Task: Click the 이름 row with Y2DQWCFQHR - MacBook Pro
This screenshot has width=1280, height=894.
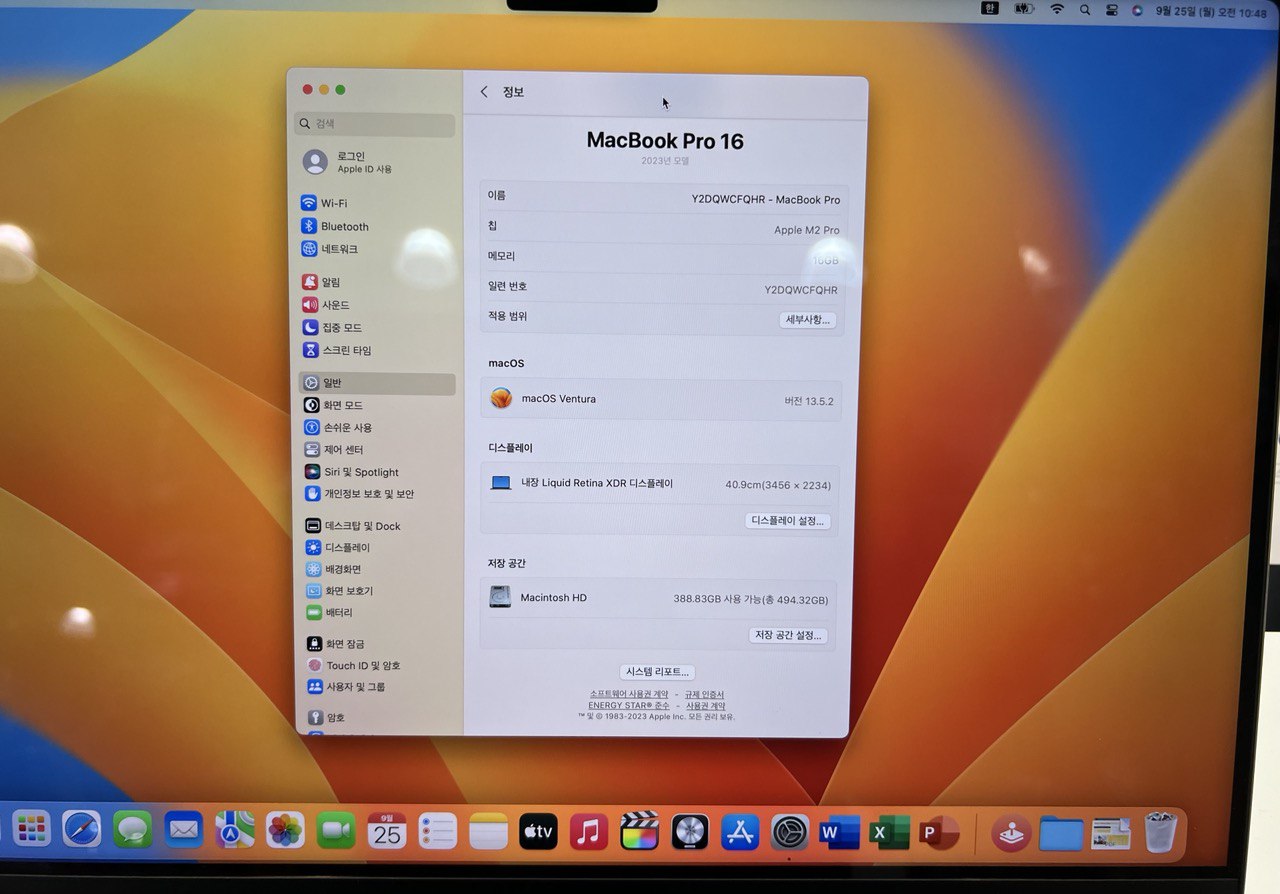Action: click(x=663, y=198)
